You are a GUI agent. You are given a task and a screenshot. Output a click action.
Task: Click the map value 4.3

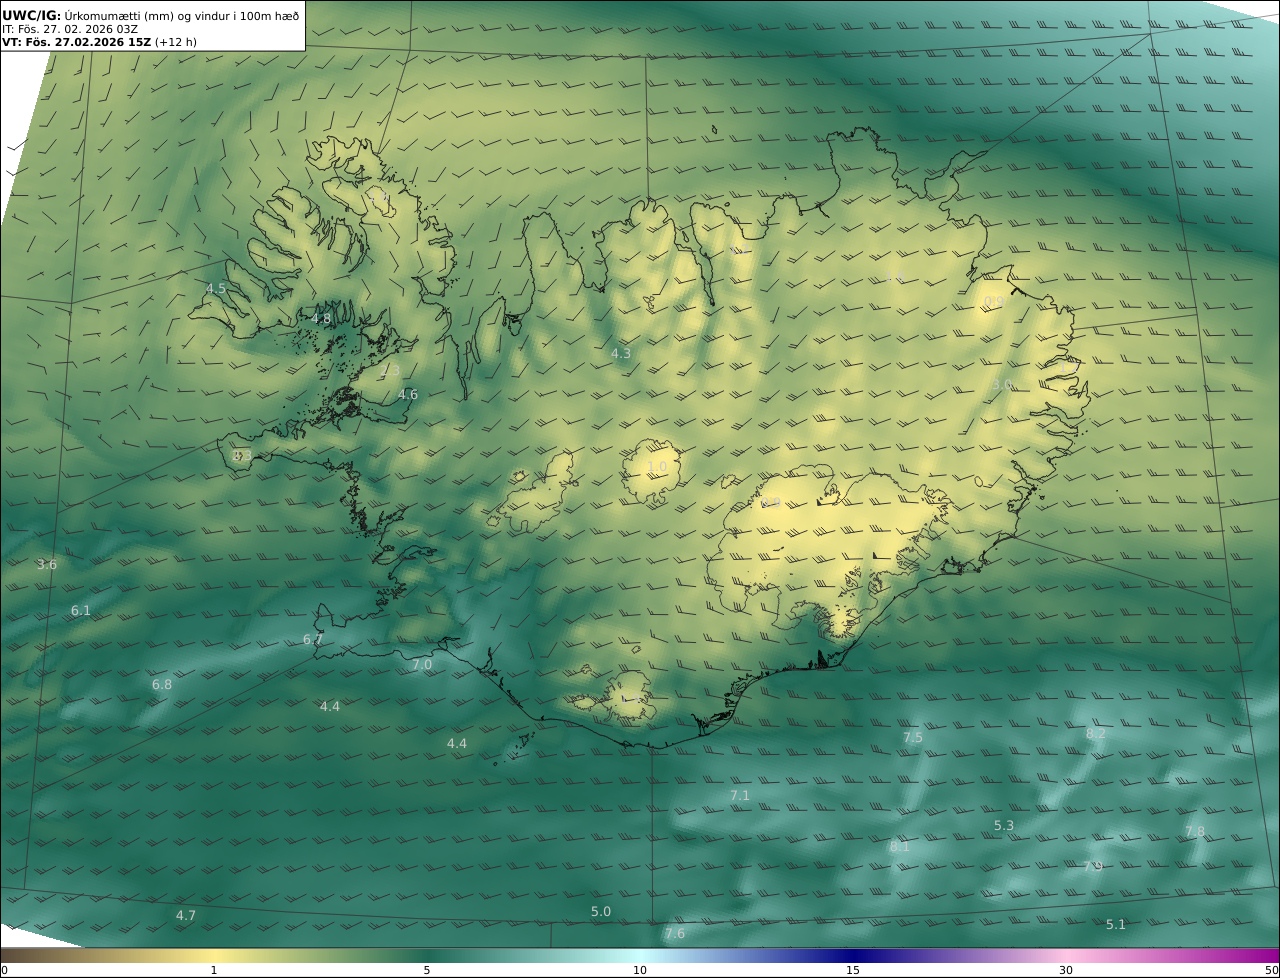pos(621,354)
